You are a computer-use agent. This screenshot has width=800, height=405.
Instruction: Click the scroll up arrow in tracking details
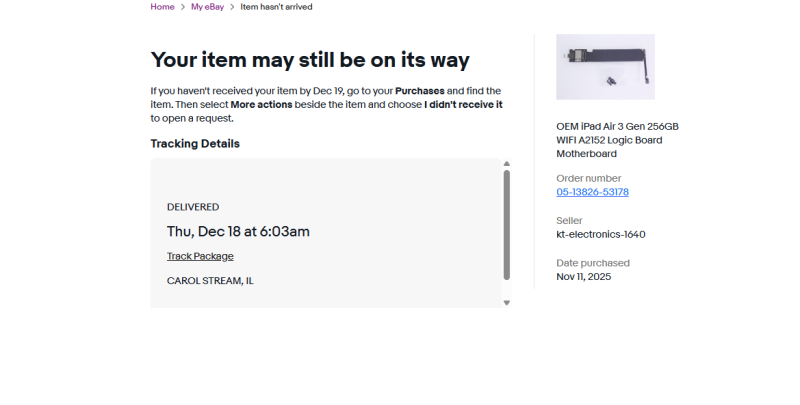coord(507,163)
